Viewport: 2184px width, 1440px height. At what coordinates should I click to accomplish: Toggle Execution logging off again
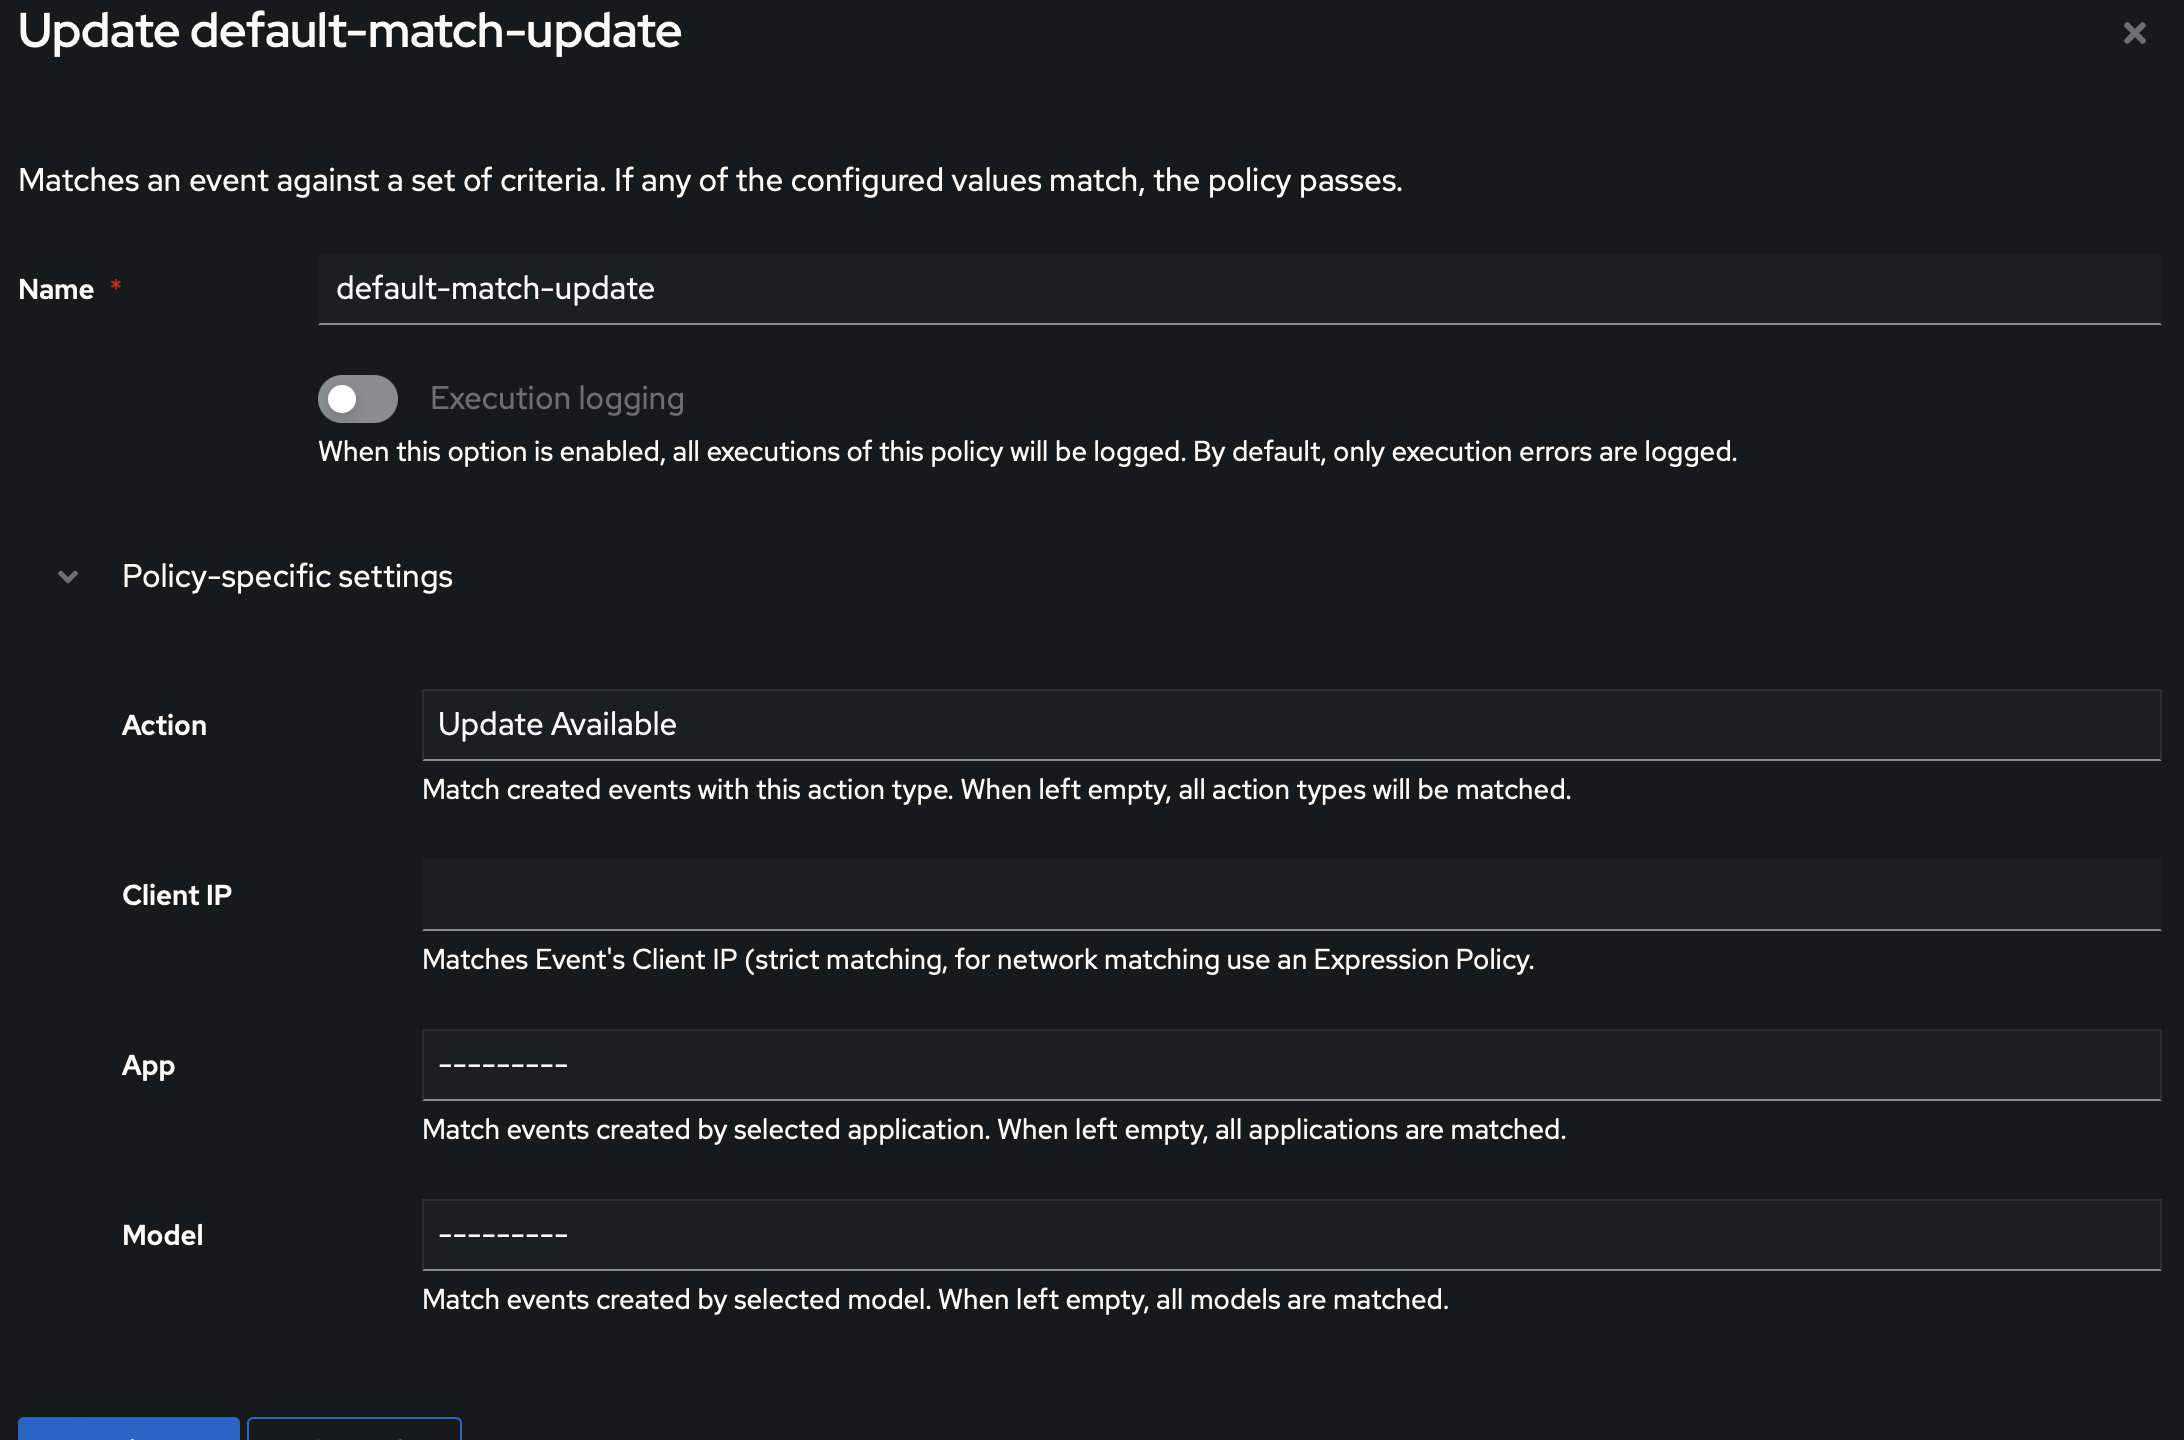(x=357, y=398)
